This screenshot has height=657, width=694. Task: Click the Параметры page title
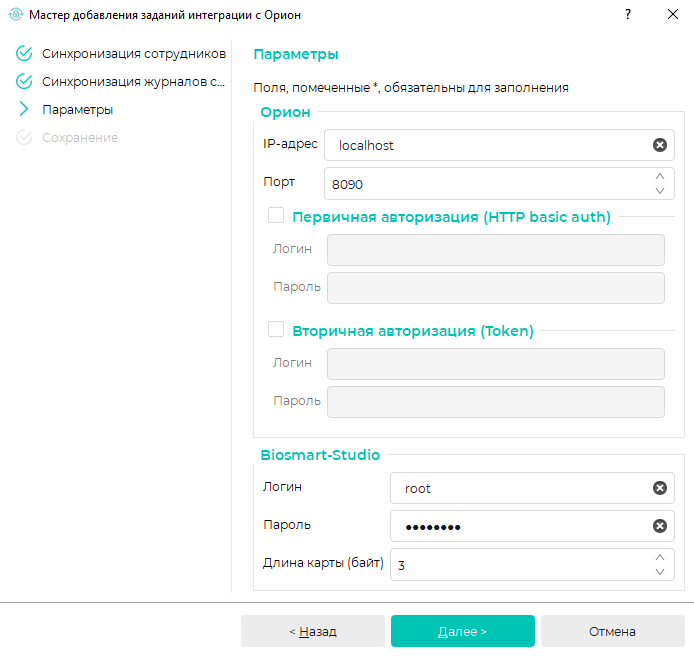tap(296, 54)
